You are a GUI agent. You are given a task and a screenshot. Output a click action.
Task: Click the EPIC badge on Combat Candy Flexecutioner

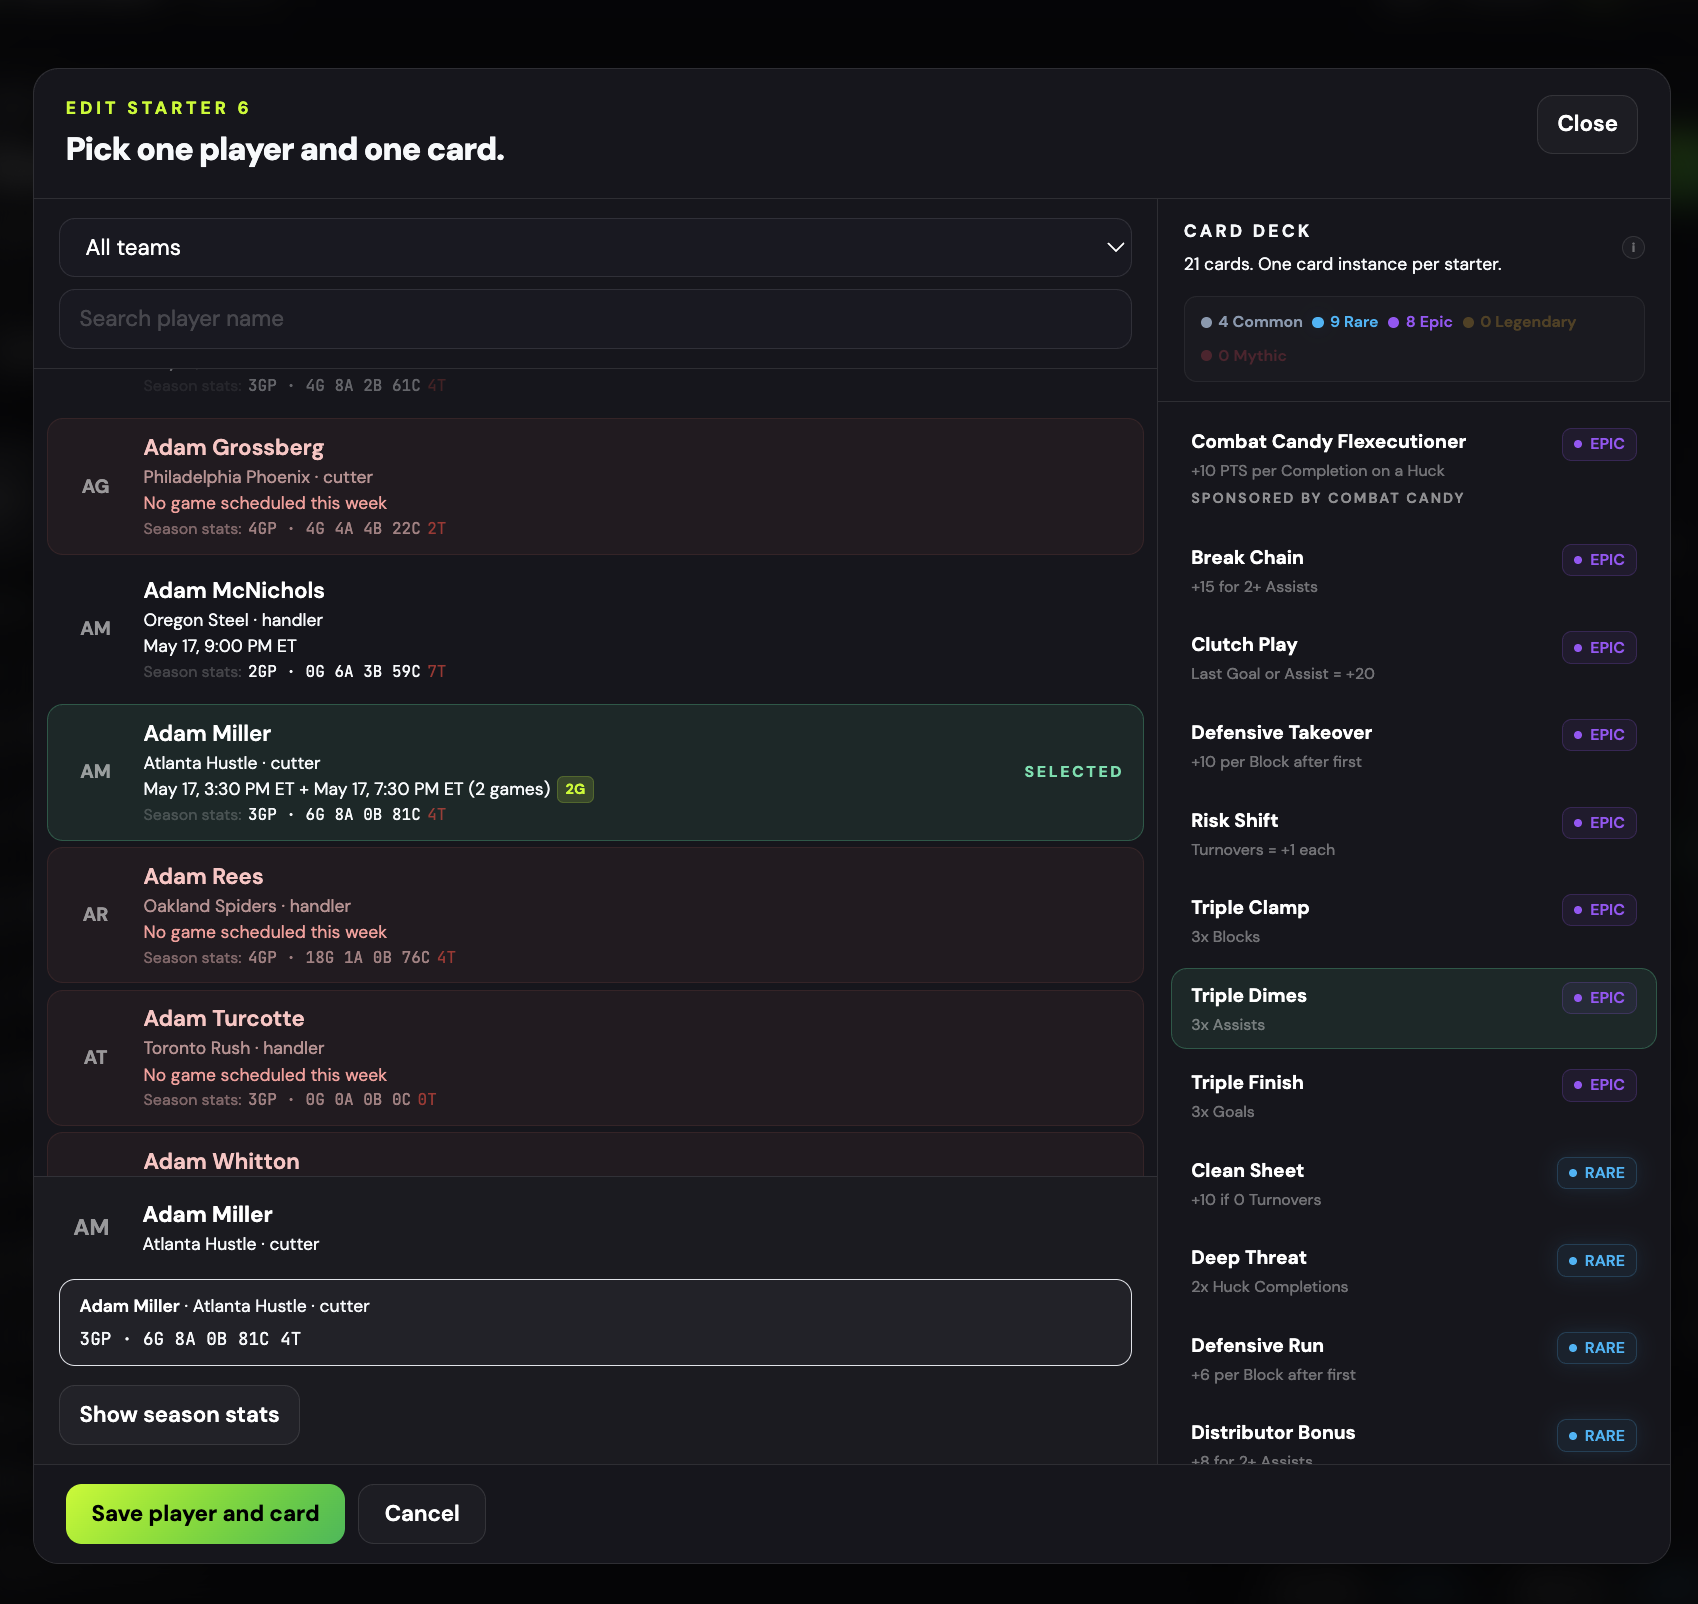tap(1599, 444)
